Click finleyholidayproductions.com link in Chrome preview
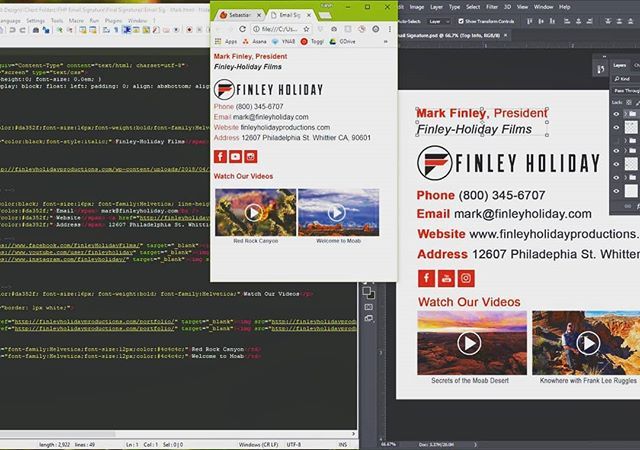 tap(285, 127)
